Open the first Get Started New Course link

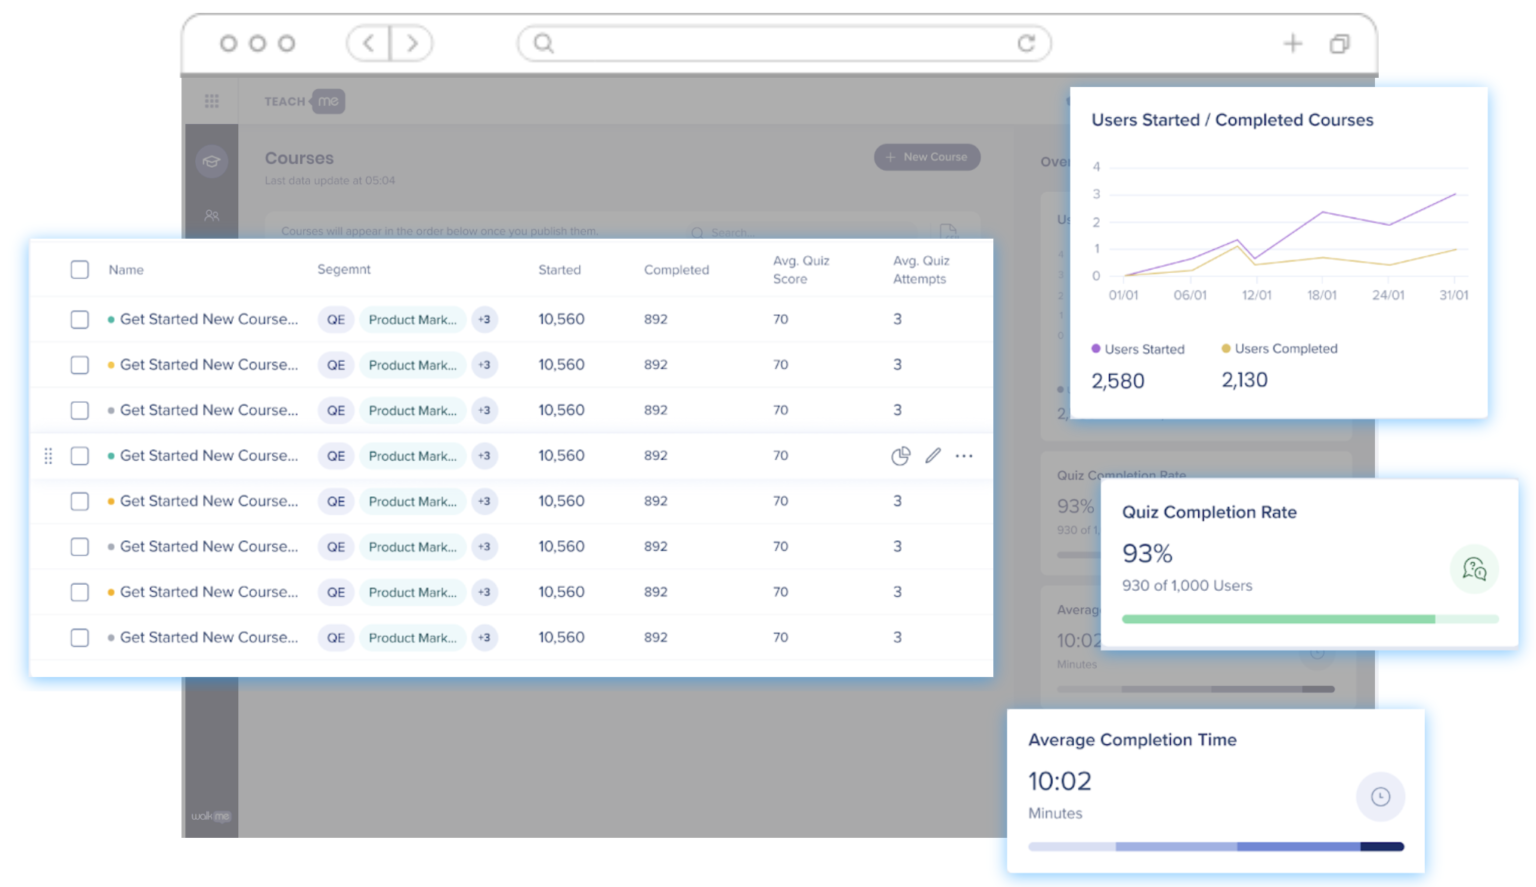208,319
